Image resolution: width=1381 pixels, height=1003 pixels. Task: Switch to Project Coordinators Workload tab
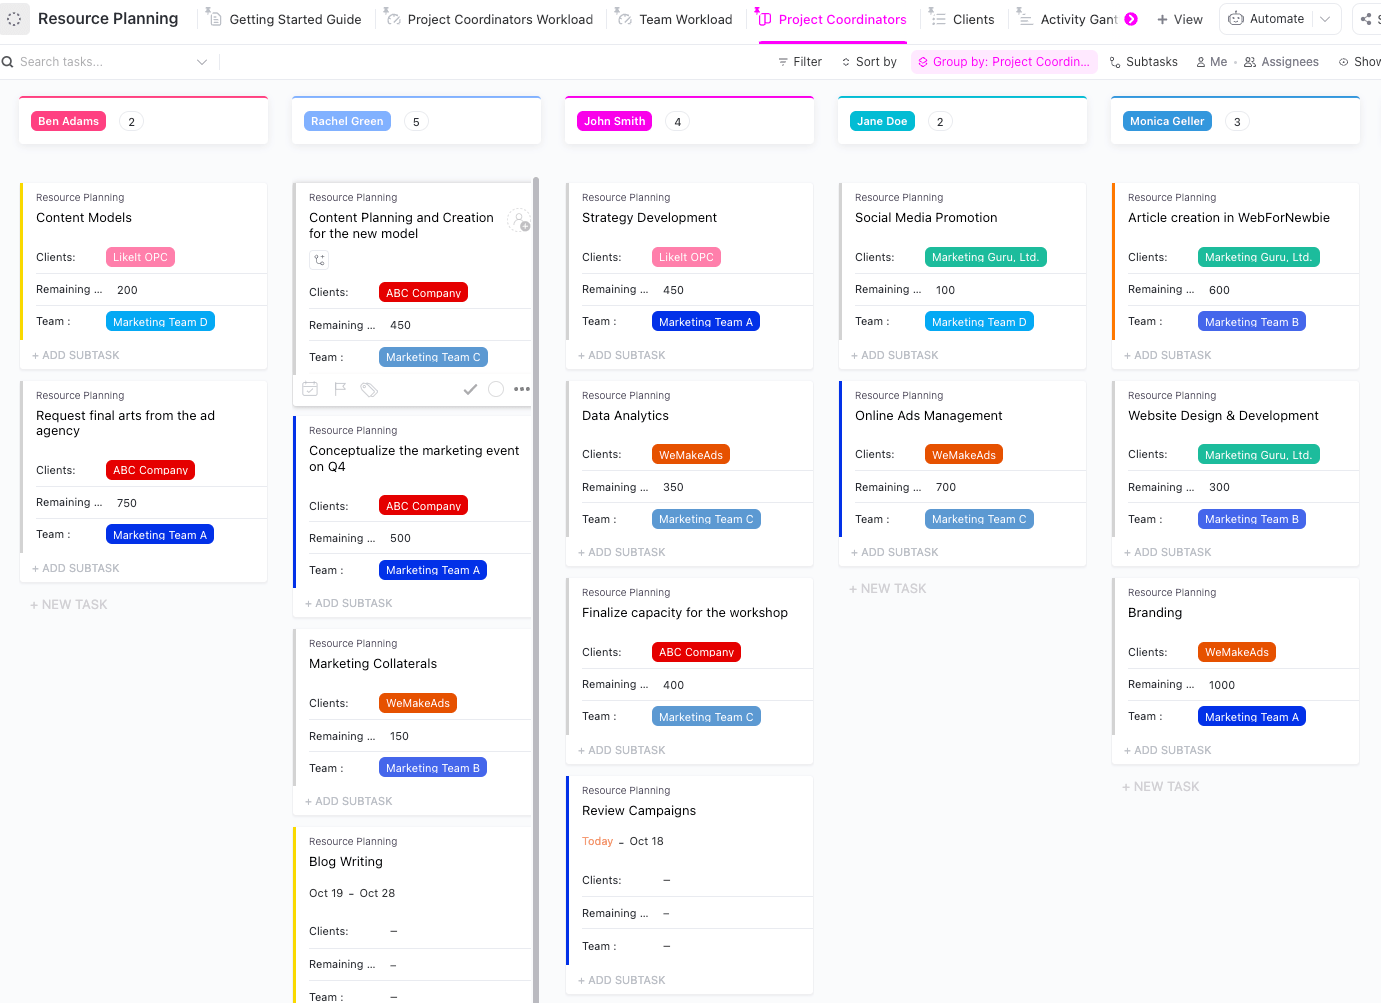[x=490, y=19]
